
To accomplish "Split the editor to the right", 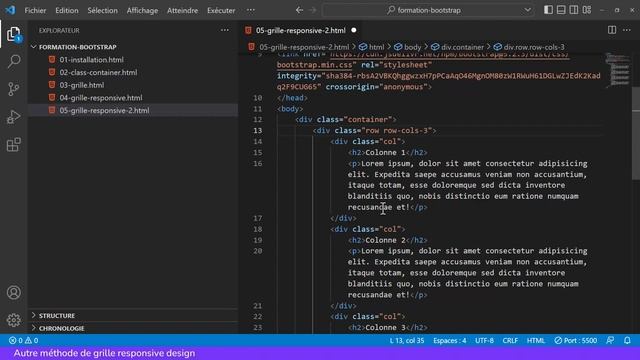I will click(612, 30).
